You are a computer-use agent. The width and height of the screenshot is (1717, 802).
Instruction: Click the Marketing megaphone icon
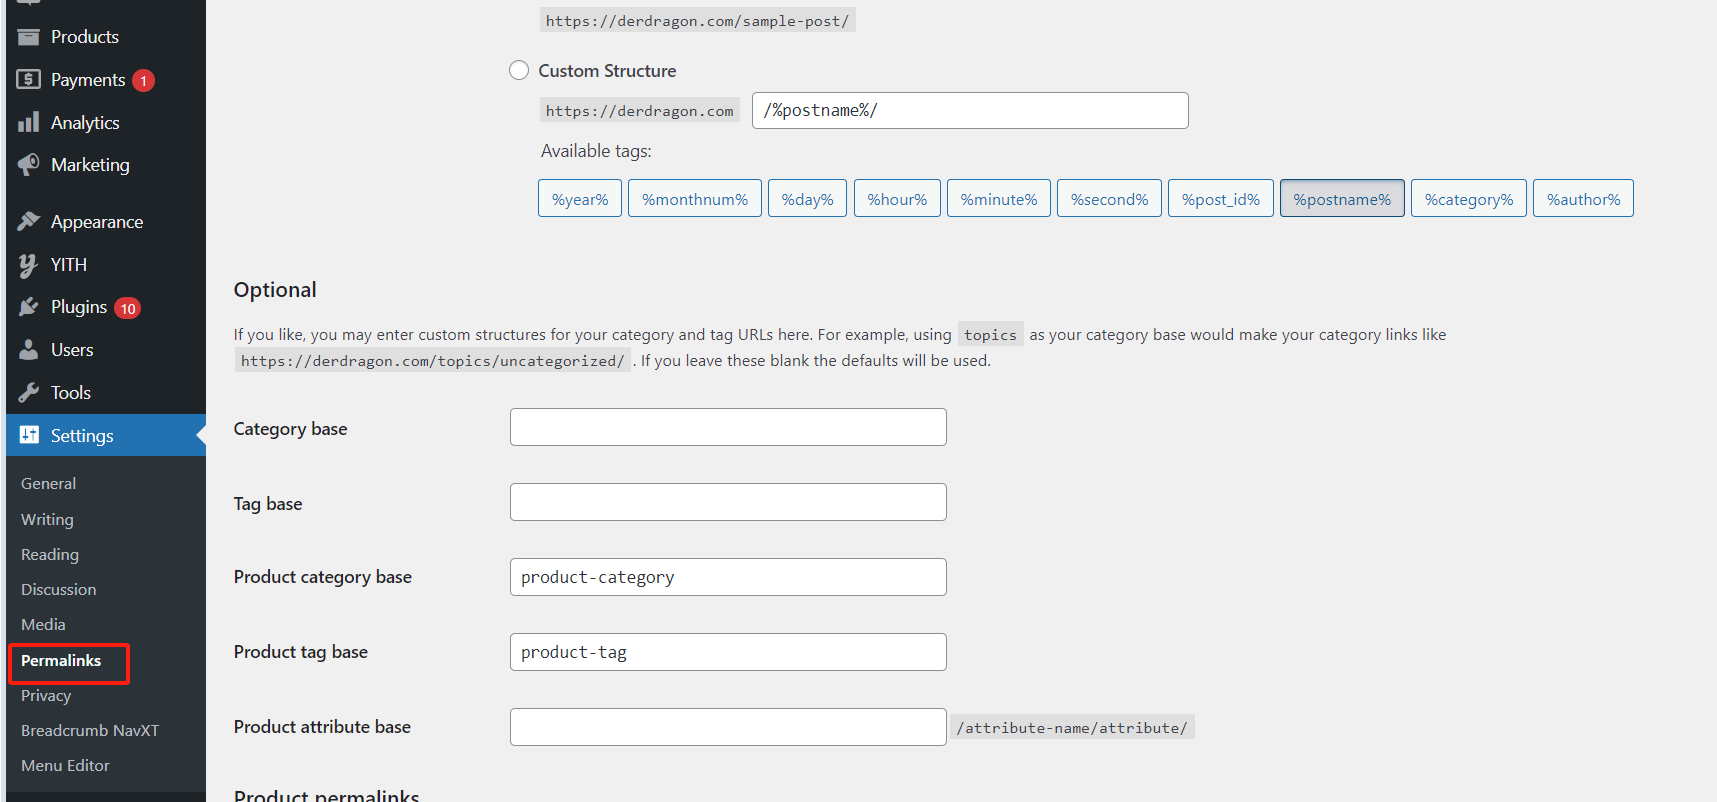click(29, 165)
